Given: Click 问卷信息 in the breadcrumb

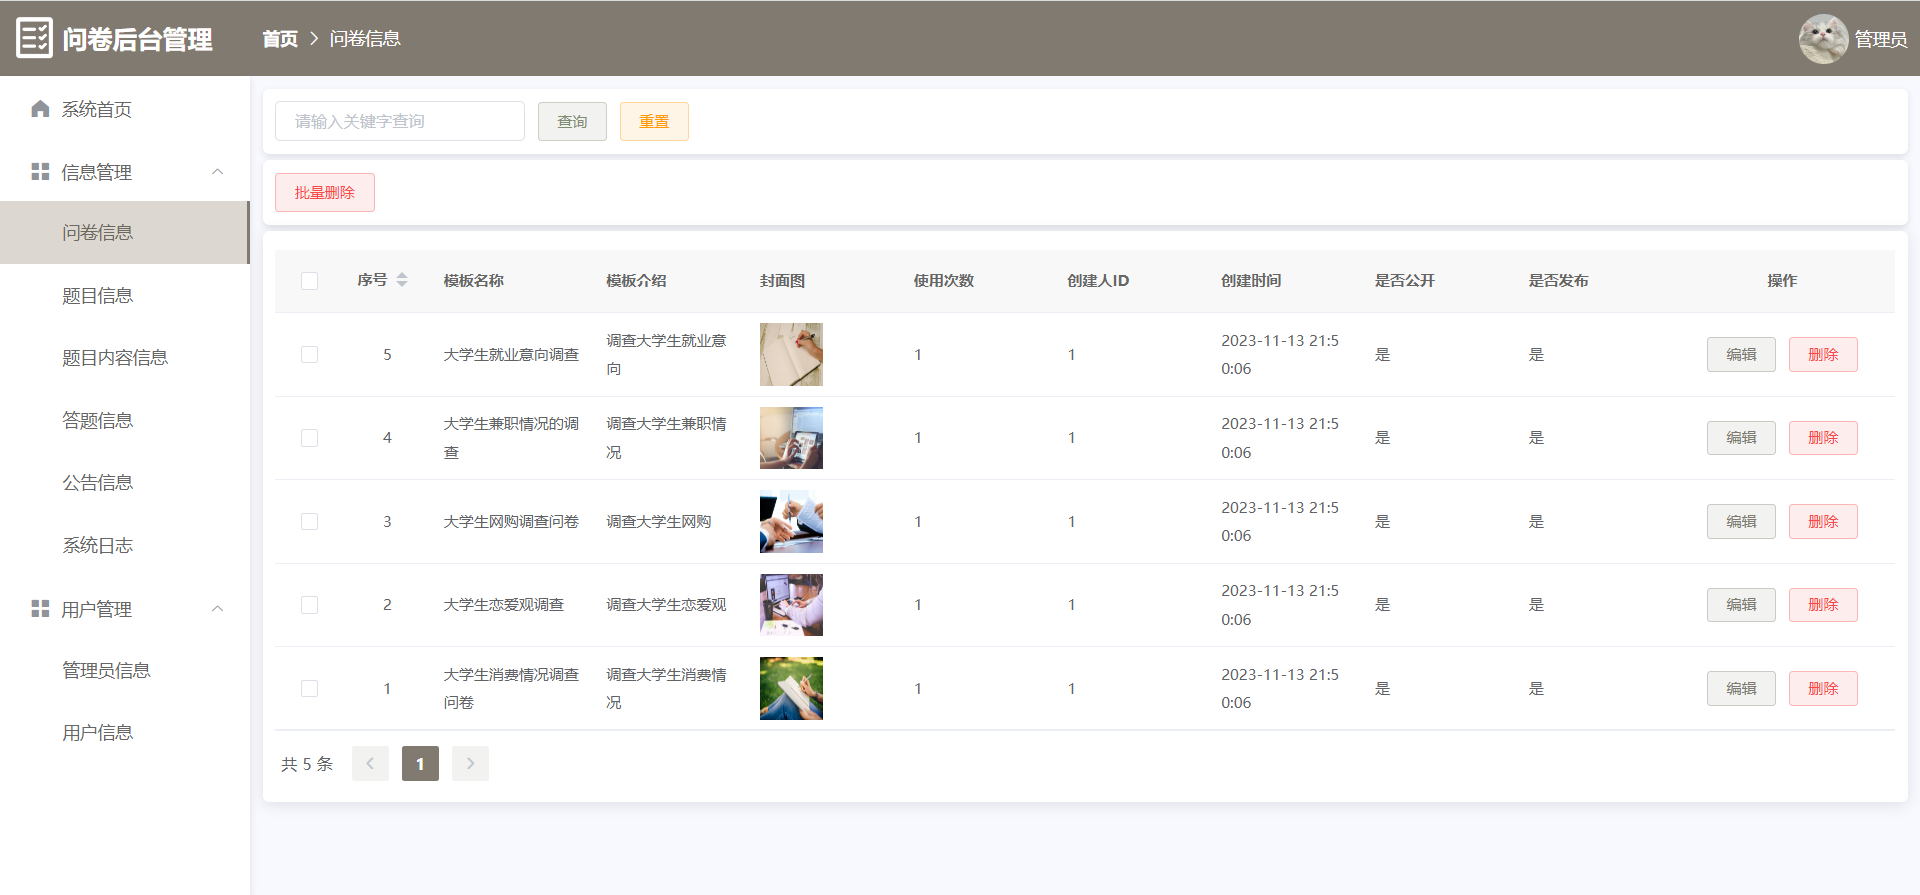Looking at the screenshot, I should coord(365,39).
